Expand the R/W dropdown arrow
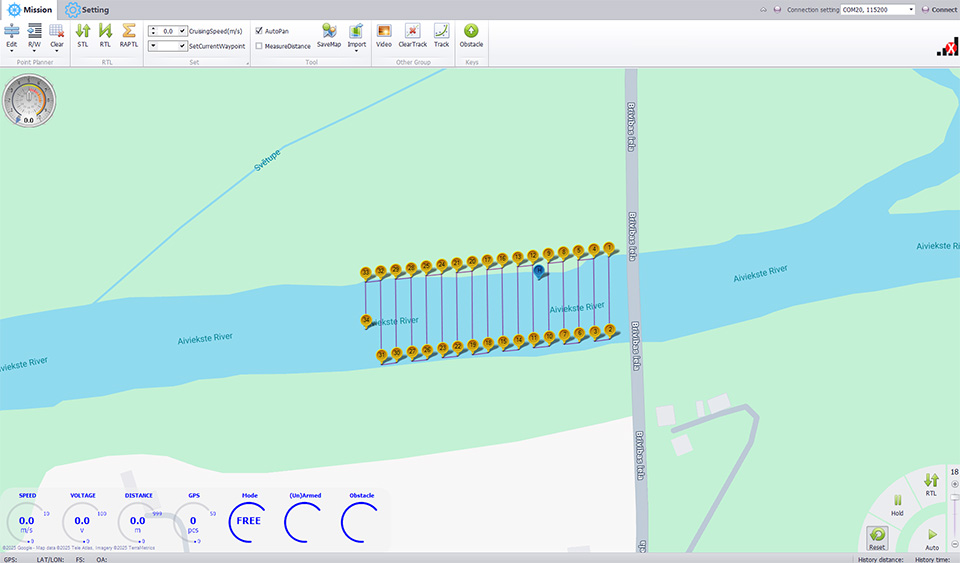 click(x=34, y=51)
